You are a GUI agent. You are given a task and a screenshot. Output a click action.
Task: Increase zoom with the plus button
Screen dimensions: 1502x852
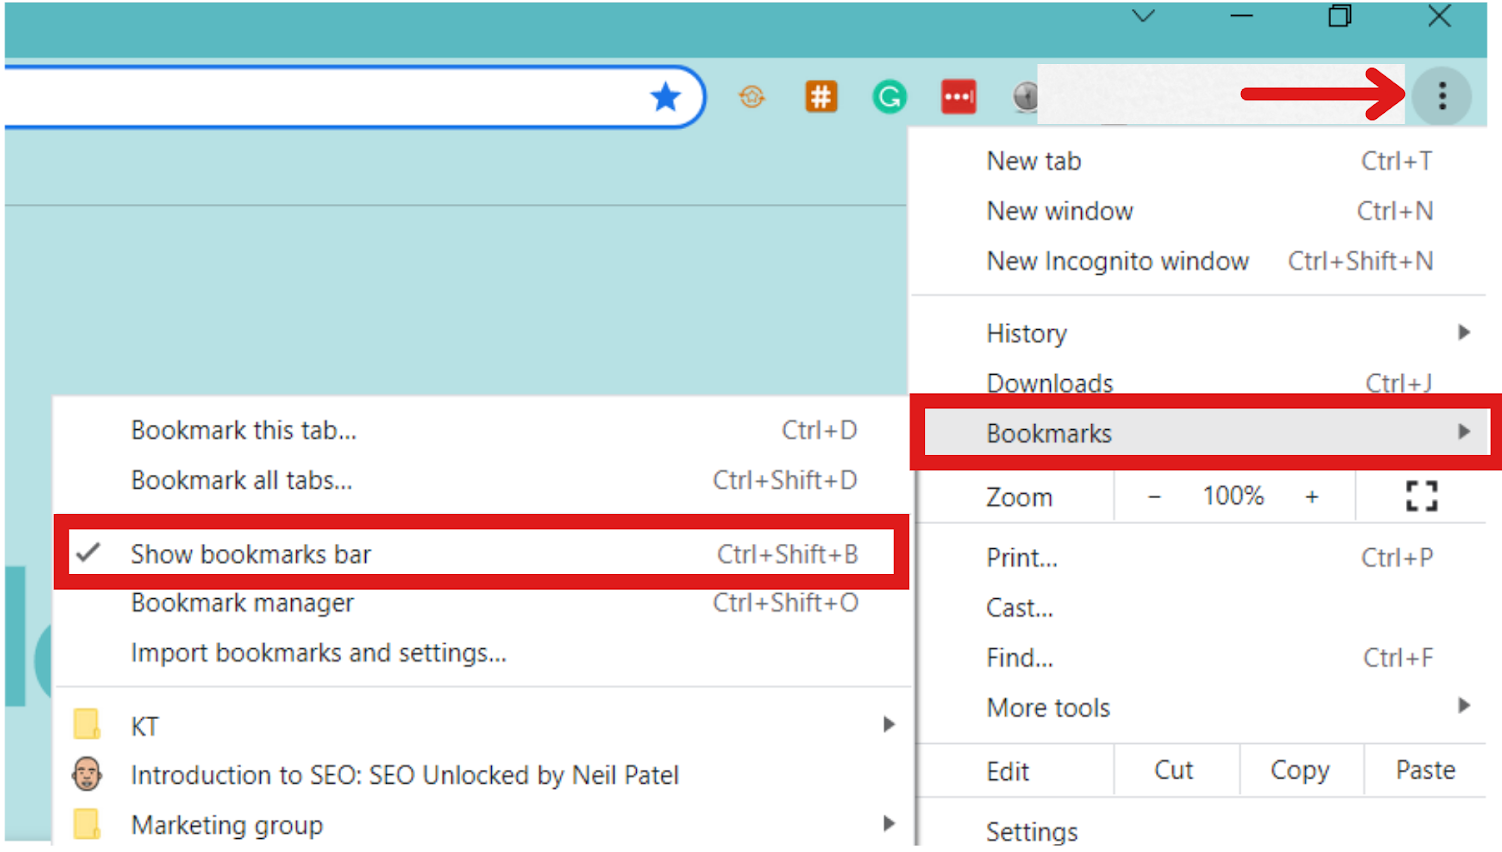tap(1311, 496)
